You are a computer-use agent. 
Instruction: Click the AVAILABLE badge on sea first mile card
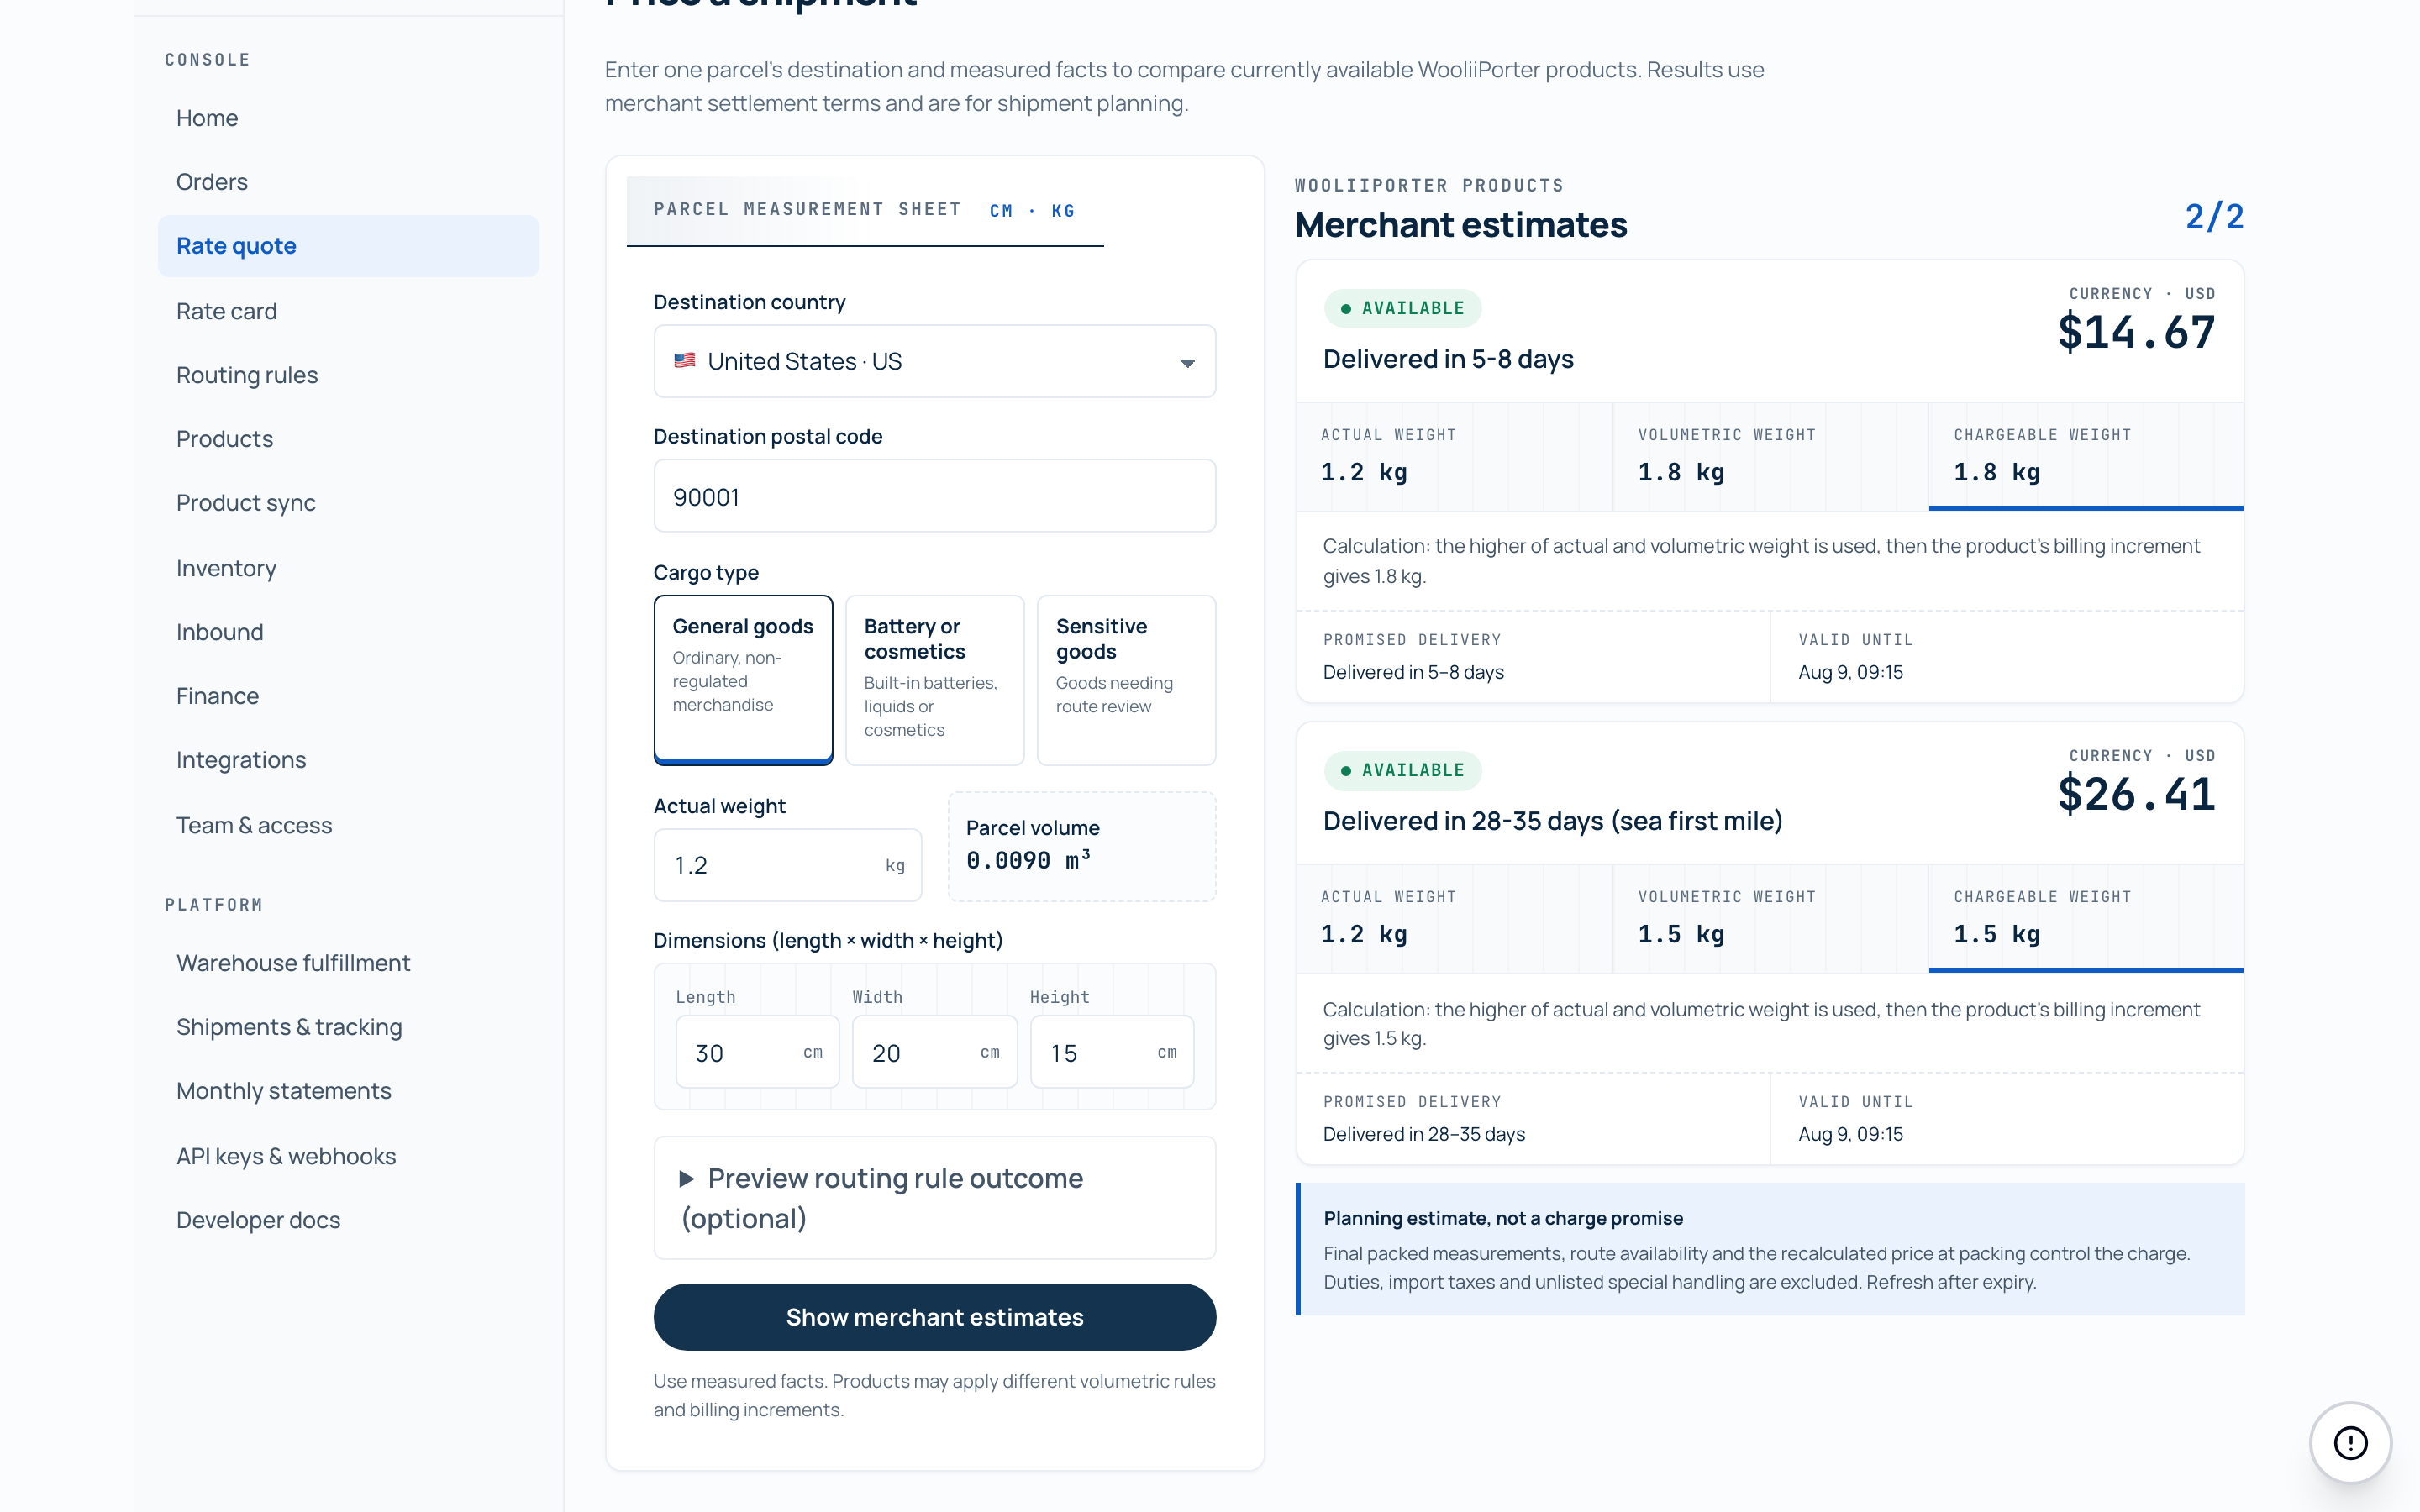pos(1403,770)
